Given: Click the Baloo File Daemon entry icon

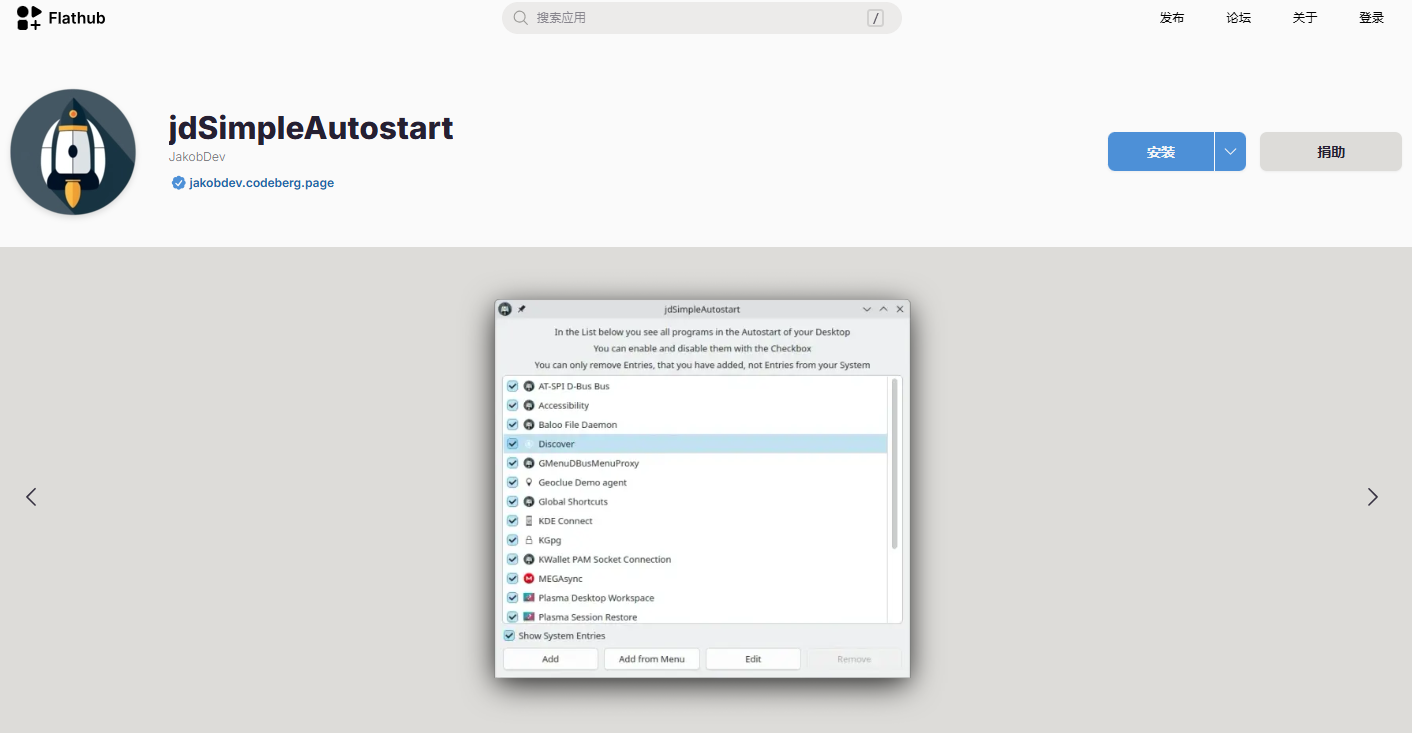Looking at the screenshot, I should click(529, 424).
